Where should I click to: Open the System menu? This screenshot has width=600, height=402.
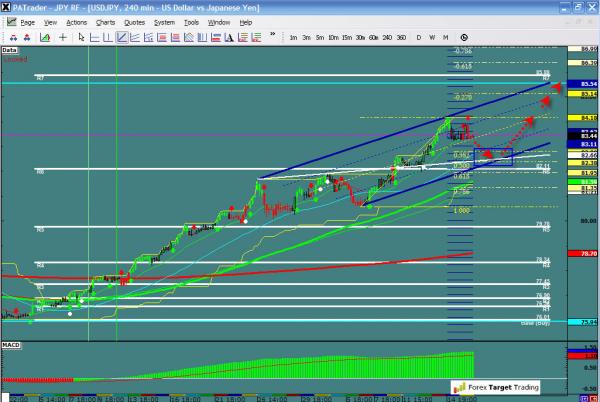pos(163,21)
